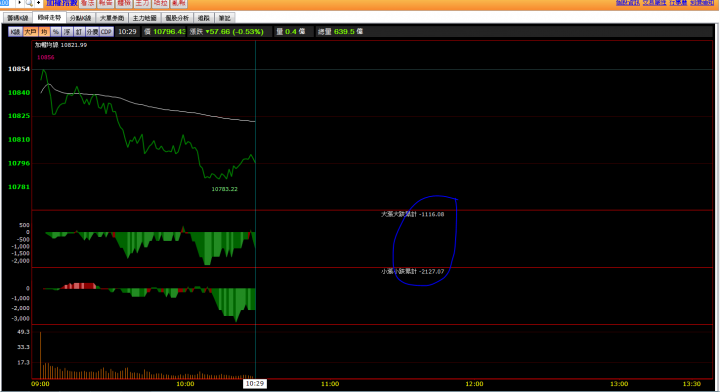720x392 pixels.
Task: Click the -1,500 axis label
Action: pos(21,253)
